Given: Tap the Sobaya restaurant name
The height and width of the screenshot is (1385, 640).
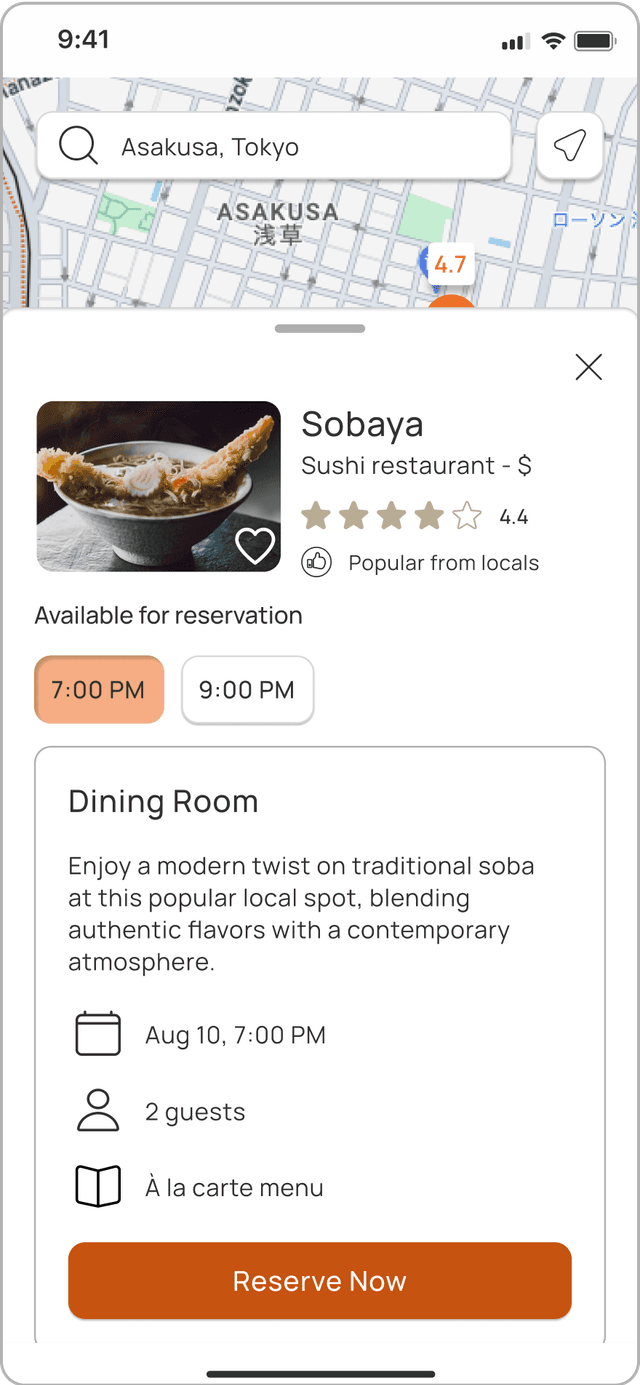Looking at the screenshot, I should (x=362, y=424).
